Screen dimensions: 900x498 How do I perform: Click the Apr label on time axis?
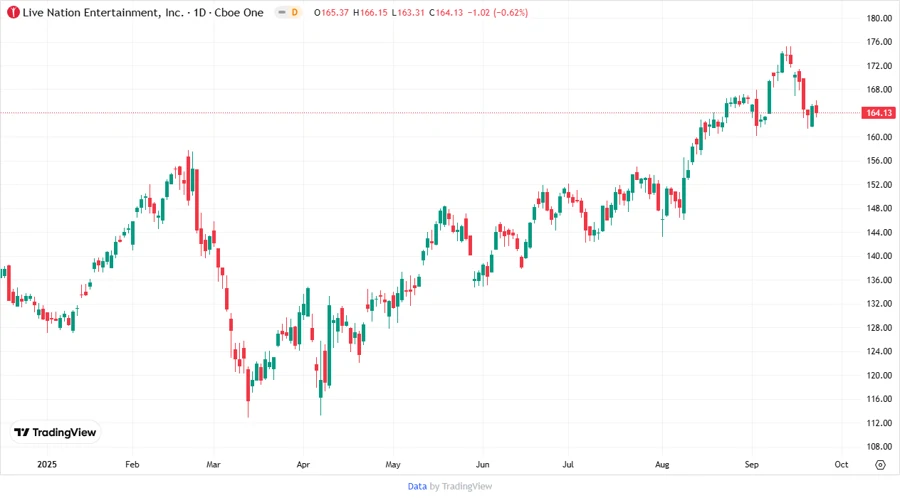point(303,465)
